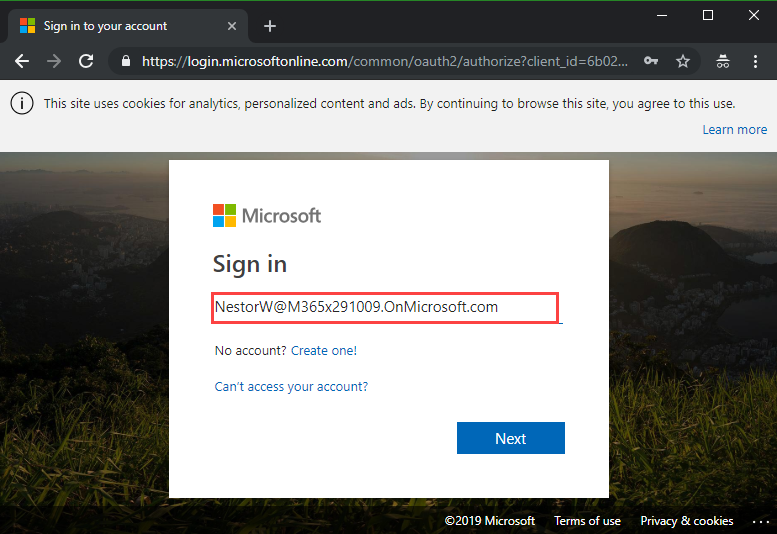Reload the sign-in page
The height and width of the screenshot is (534, 777).
pos(86,61)
